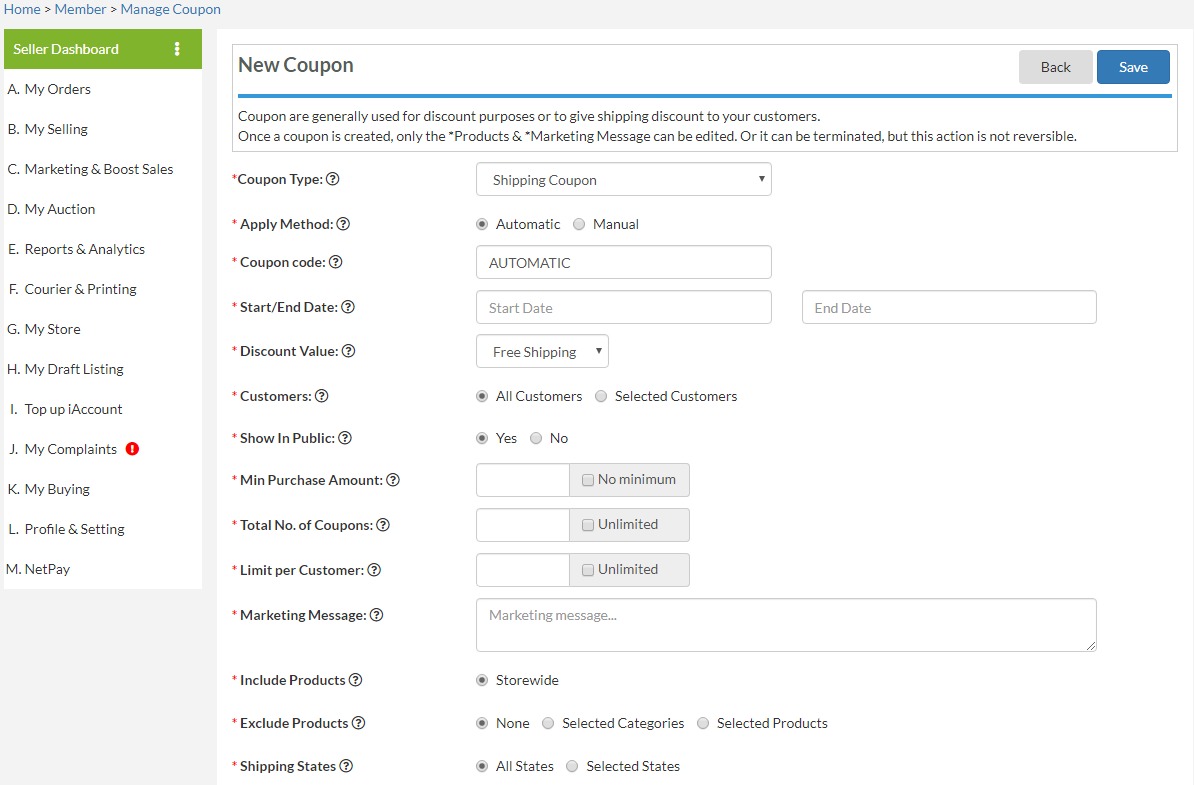
Task: Focus the Coupon code field
Action: click(x=624, y=262)
